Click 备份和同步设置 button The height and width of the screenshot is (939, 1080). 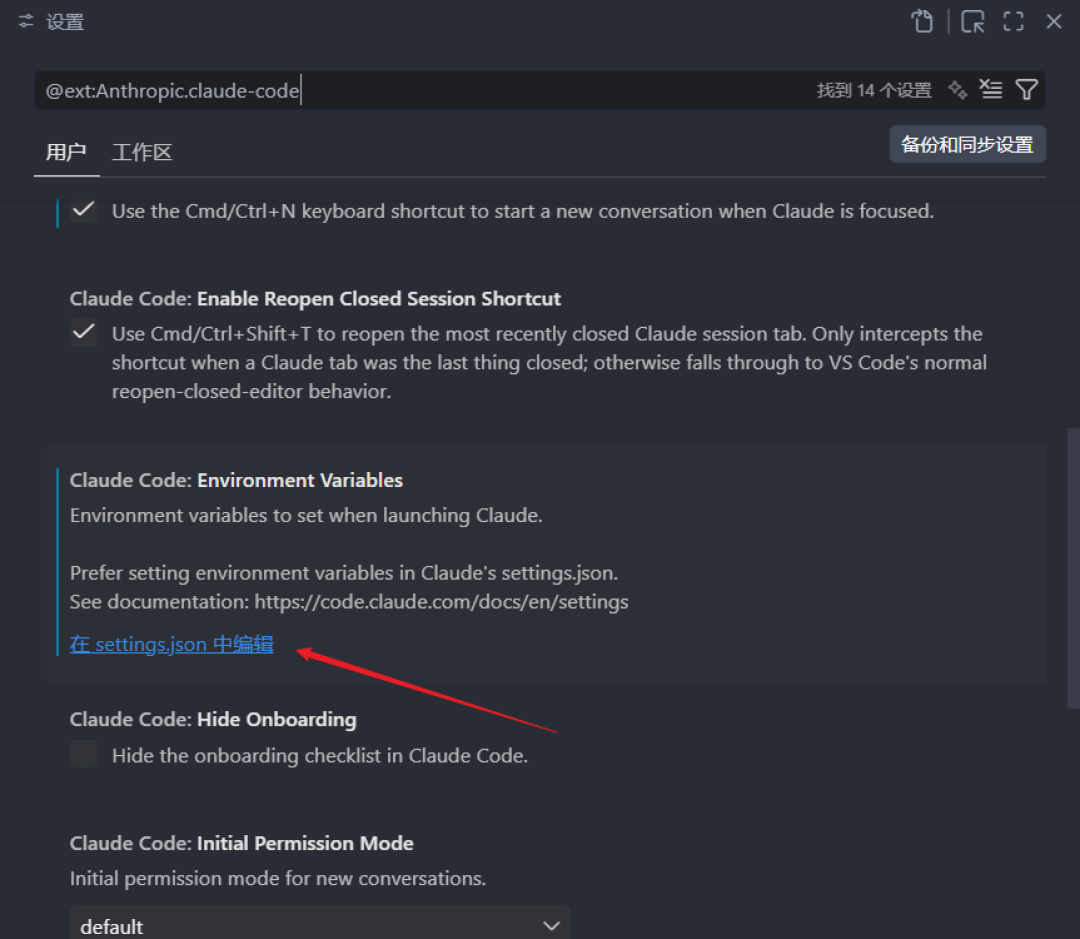[x=967, y=144]
